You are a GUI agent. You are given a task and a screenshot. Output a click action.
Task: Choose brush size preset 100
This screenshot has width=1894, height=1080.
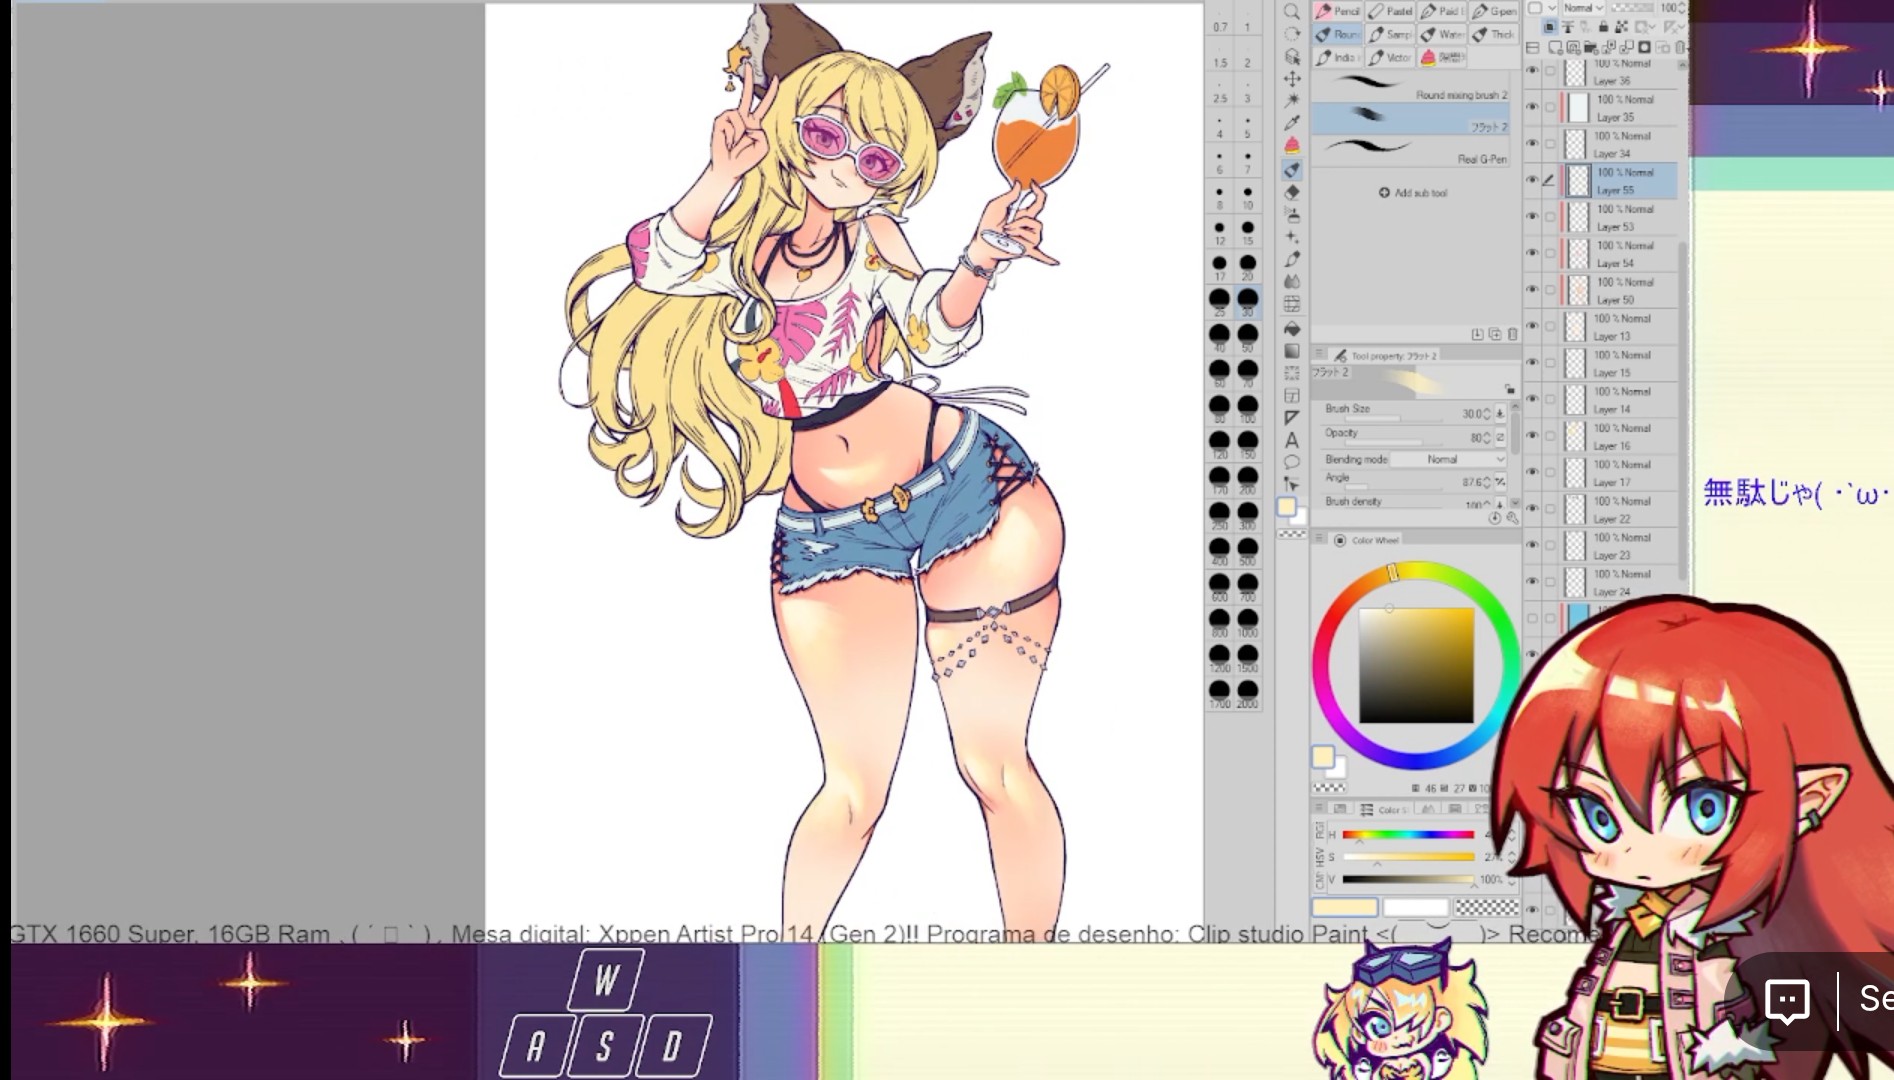coord(1247,408)
